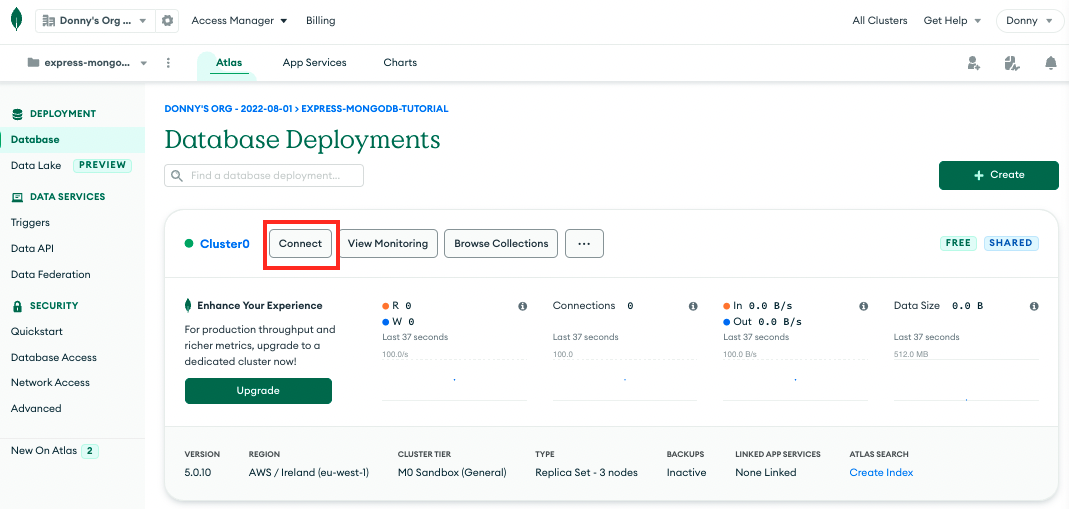The width and height of the screenshot is (1069, 509).
Task: Click the View Monitoring button
Action: point(388,243)
